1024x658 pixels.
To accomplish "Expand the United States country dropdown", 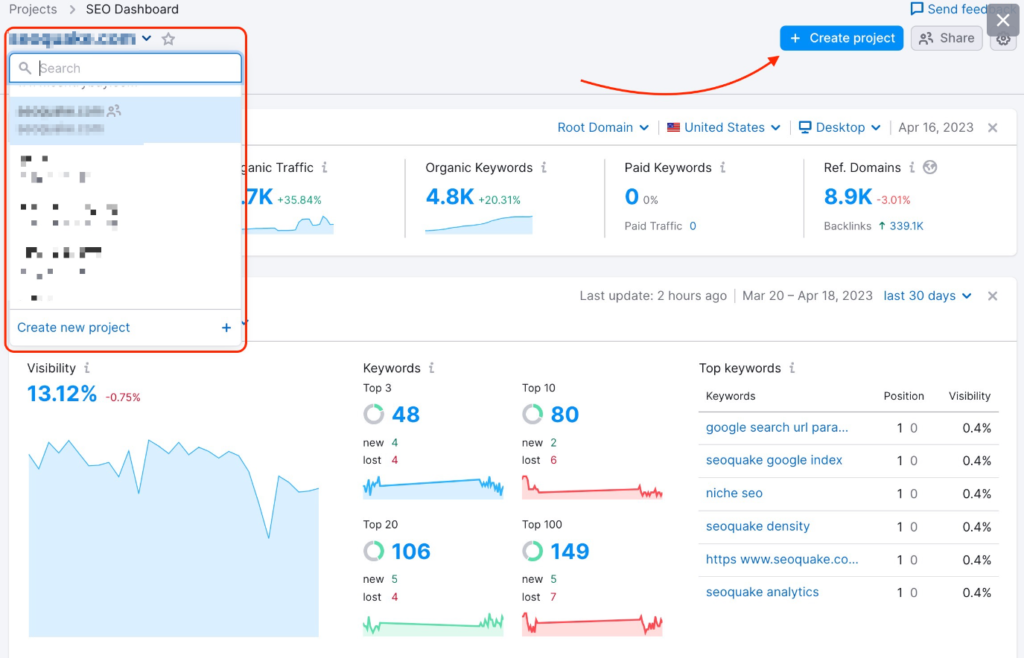I will tap(722, 128).
